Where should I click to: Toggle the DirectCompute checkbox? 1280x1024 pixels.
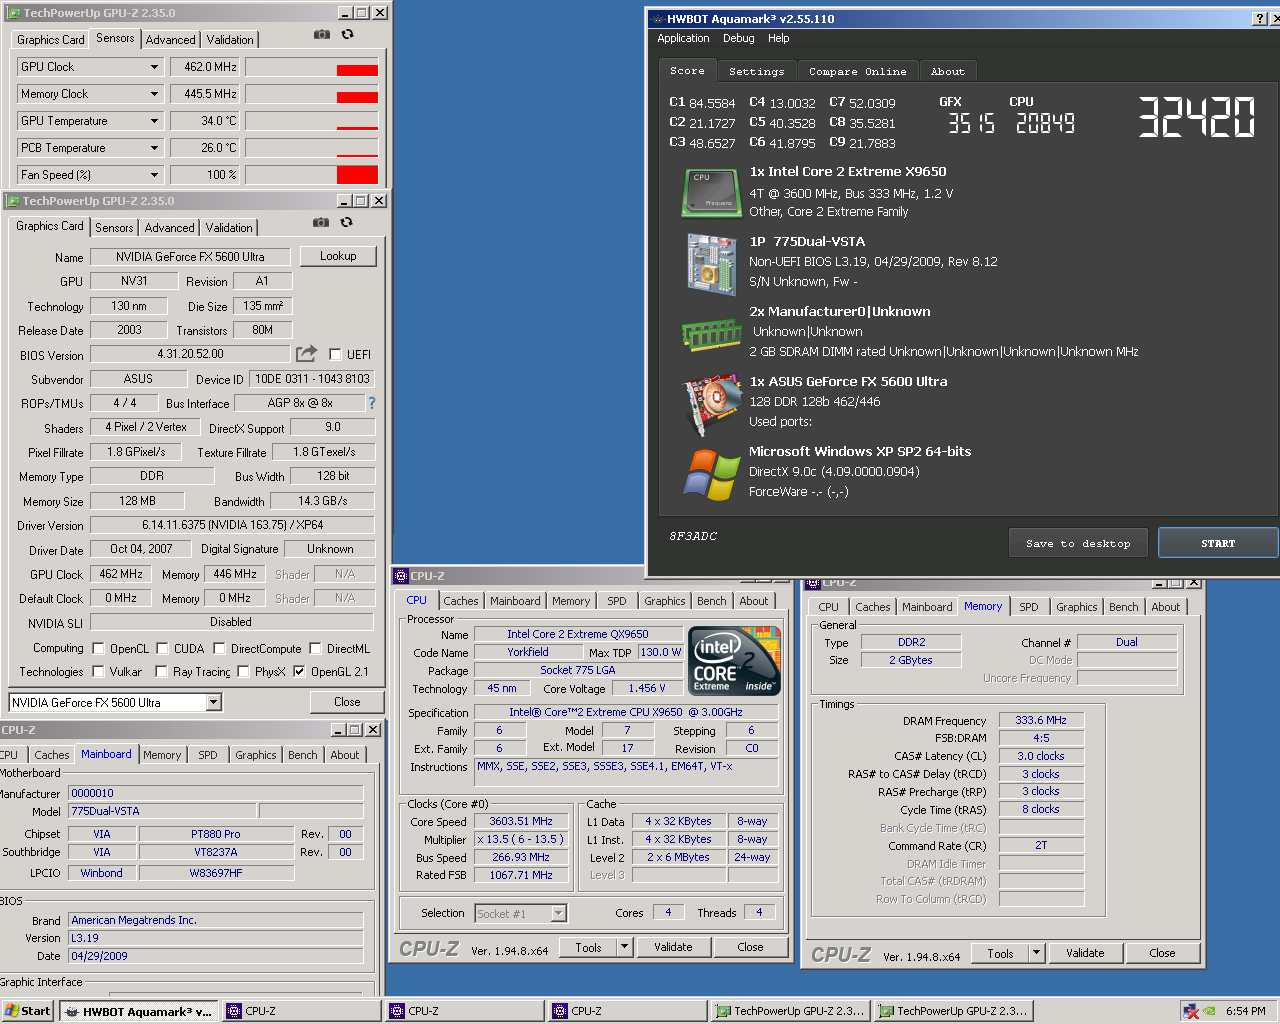click(218, 648)
